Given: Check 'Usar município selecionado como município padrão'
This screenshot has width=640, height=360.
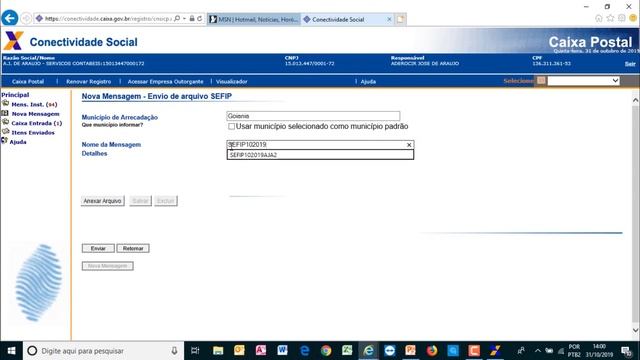Looking at the screenshot, I should 231,127.
